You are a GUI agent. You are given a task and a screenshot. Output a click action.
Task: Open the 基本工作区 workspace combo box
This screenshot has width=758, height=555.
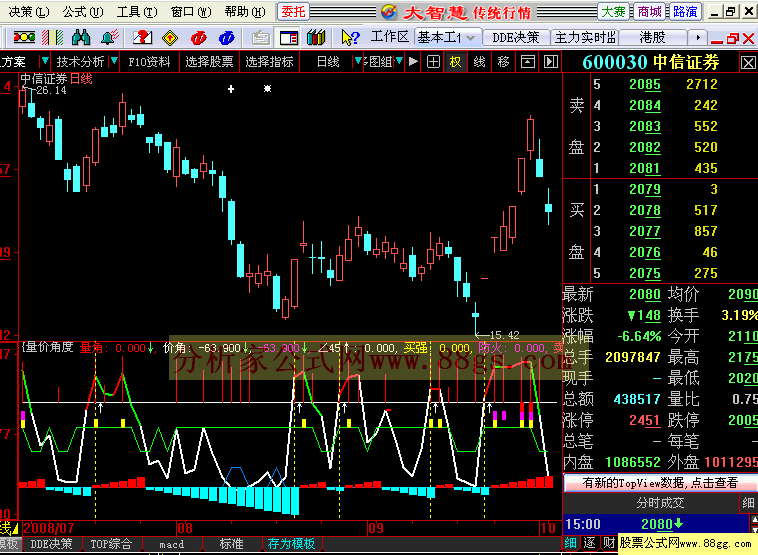click(447, 37)
